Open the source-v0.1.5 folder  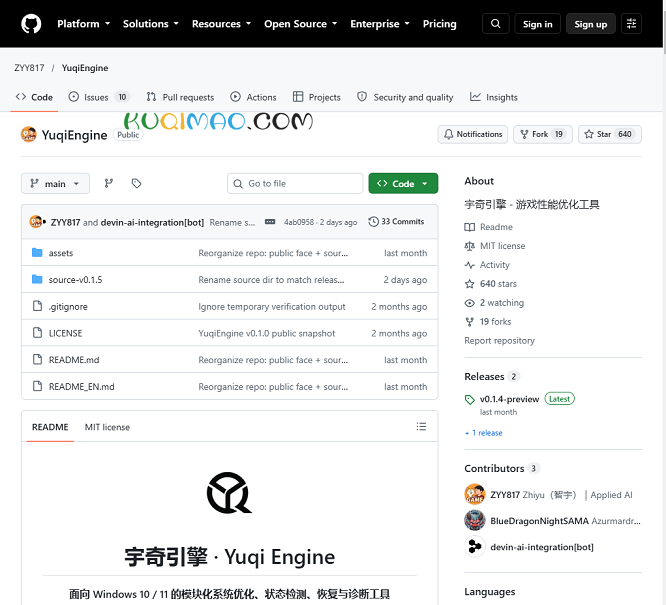coord(75,280)
